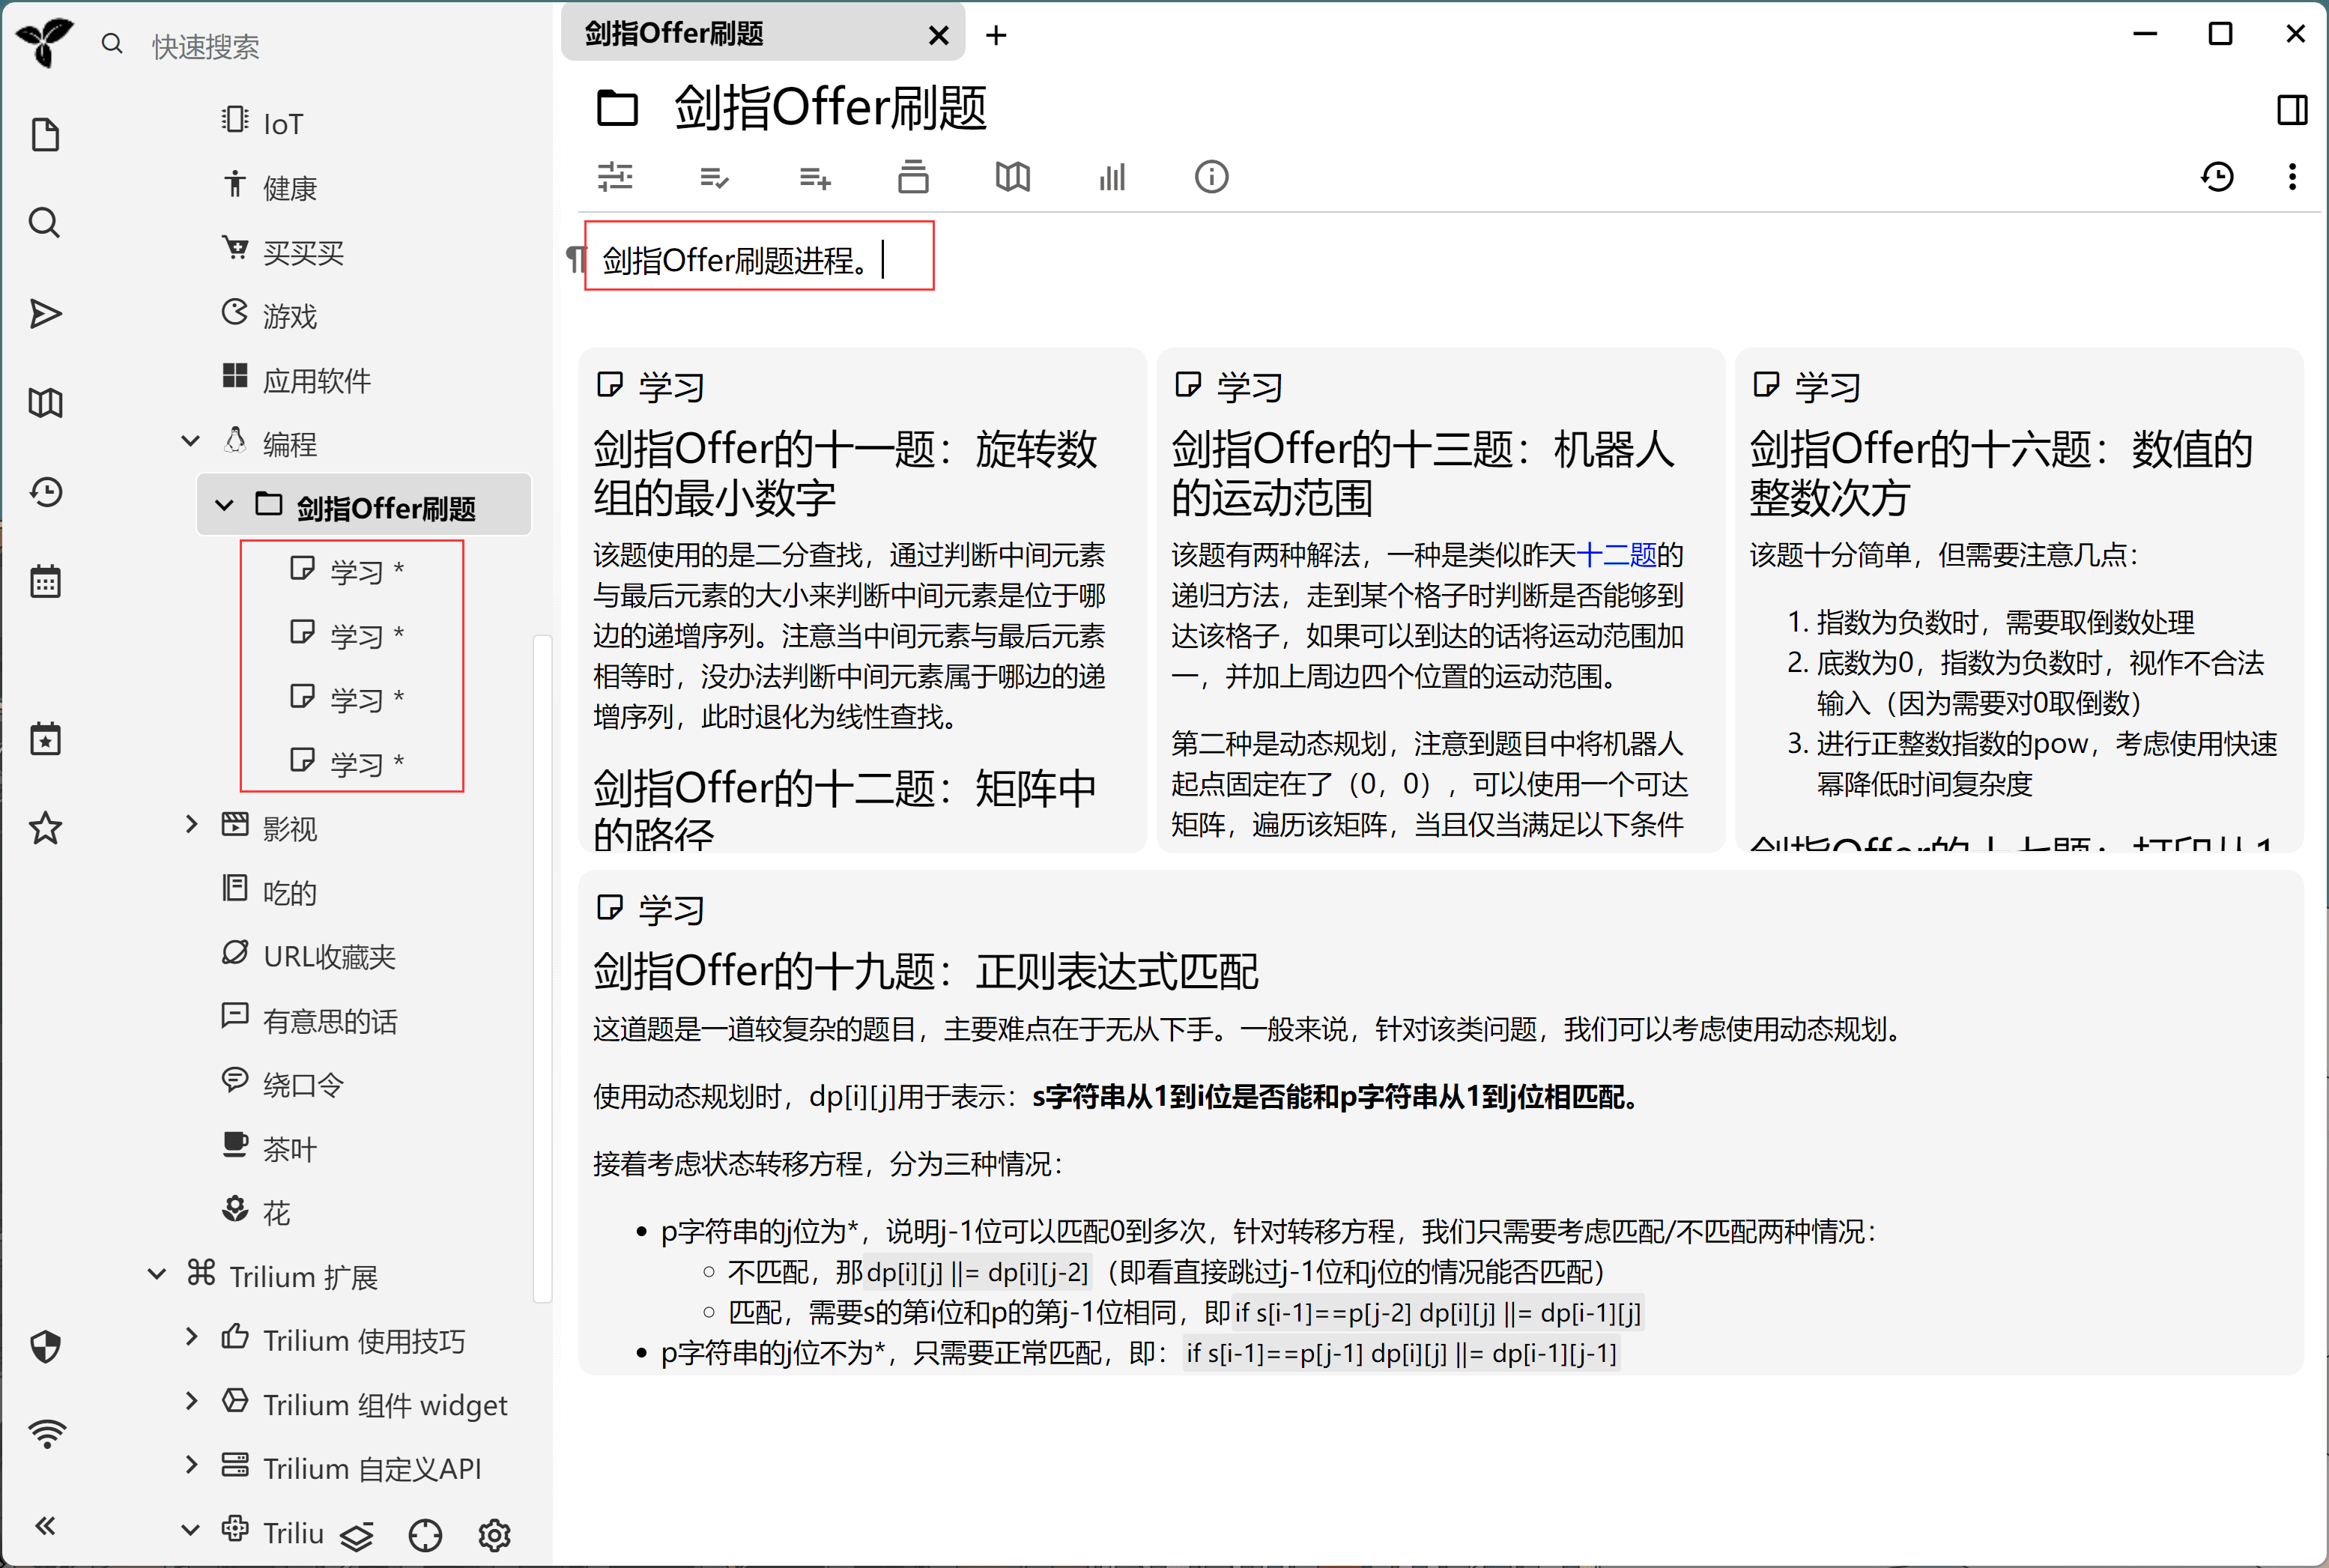
Task: Expand the 影视 tree node
Action: click(x=191, y=824)
